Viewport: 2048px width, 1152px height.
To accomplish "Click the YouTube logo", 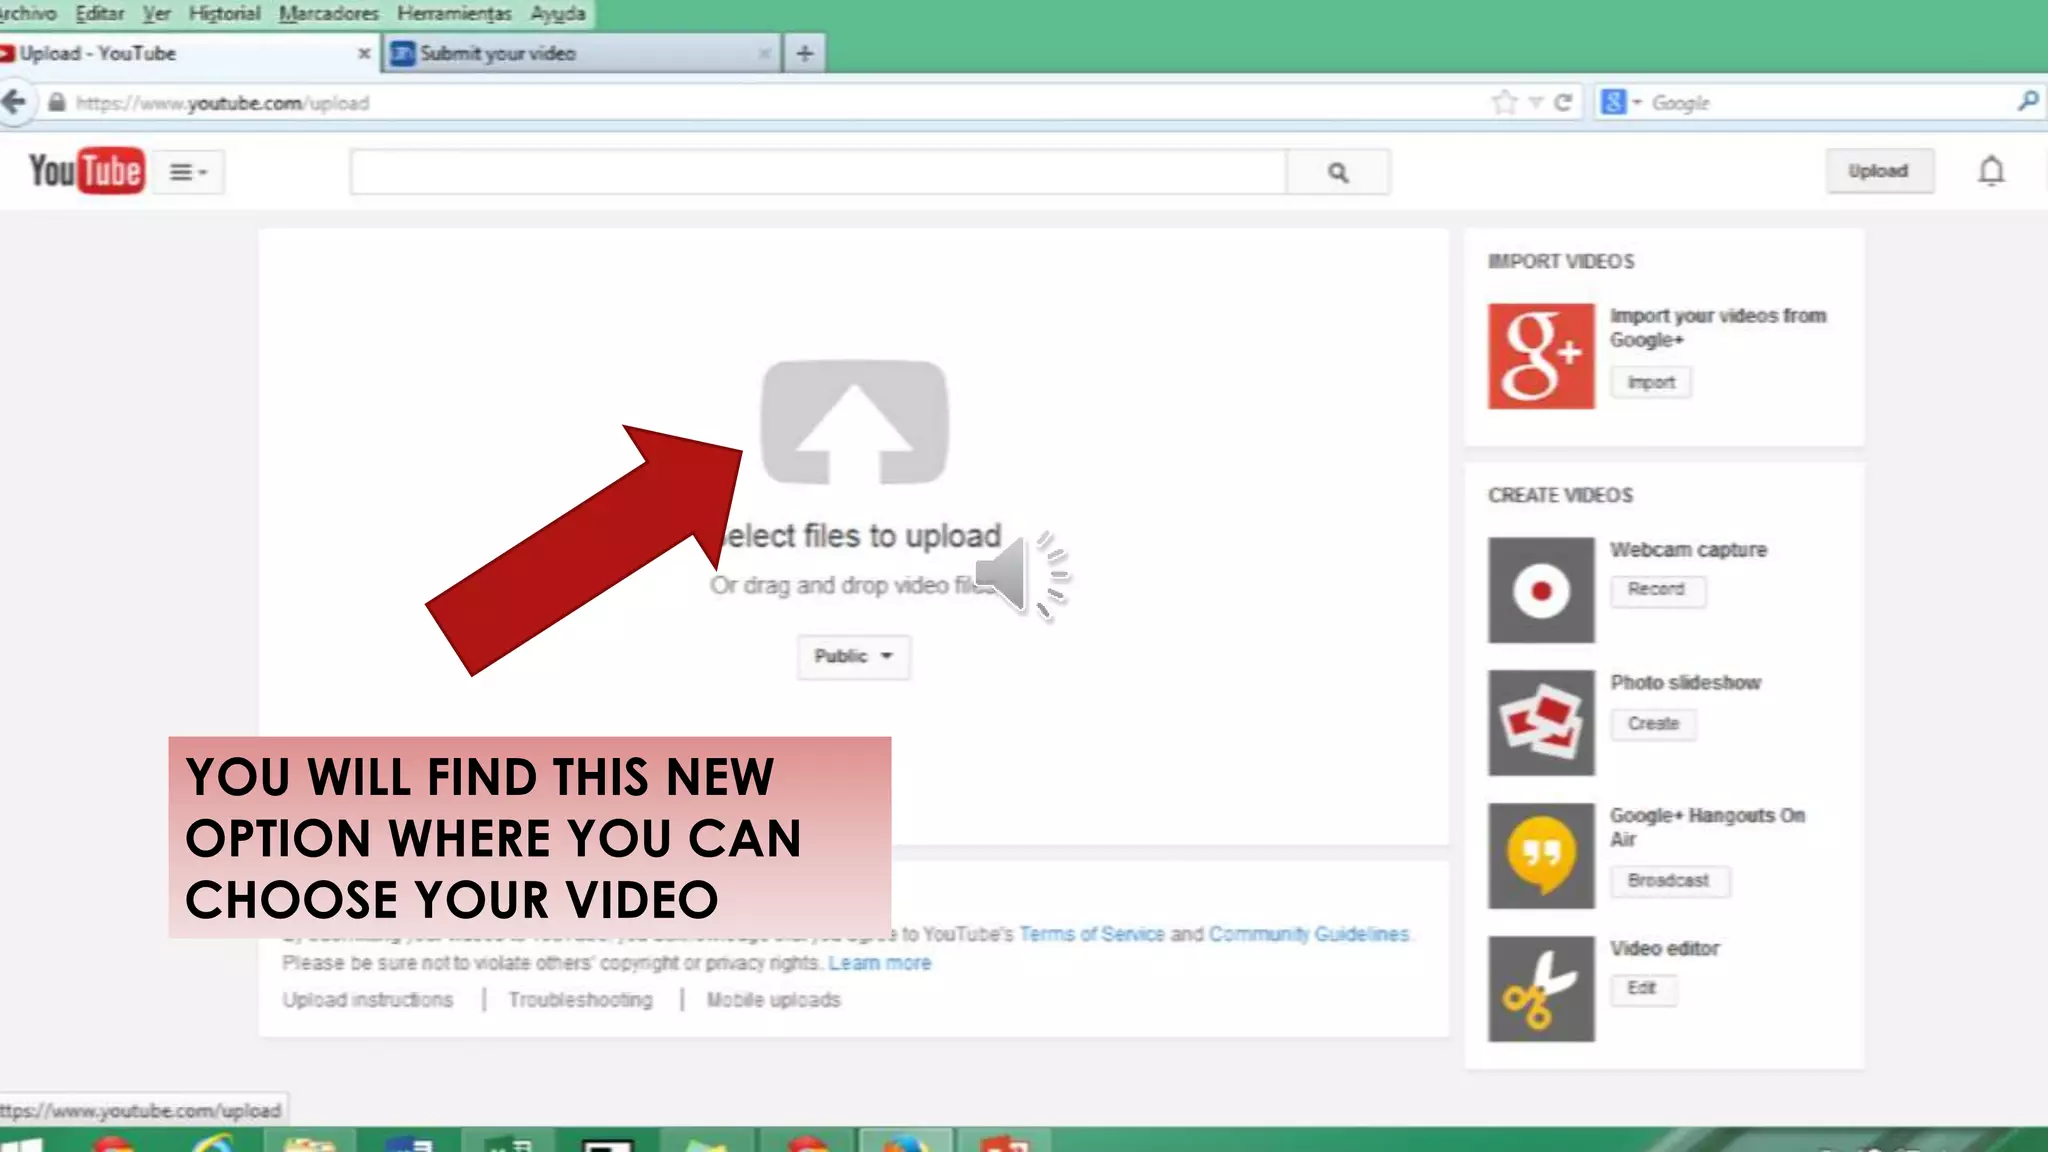I will (87, 171).
